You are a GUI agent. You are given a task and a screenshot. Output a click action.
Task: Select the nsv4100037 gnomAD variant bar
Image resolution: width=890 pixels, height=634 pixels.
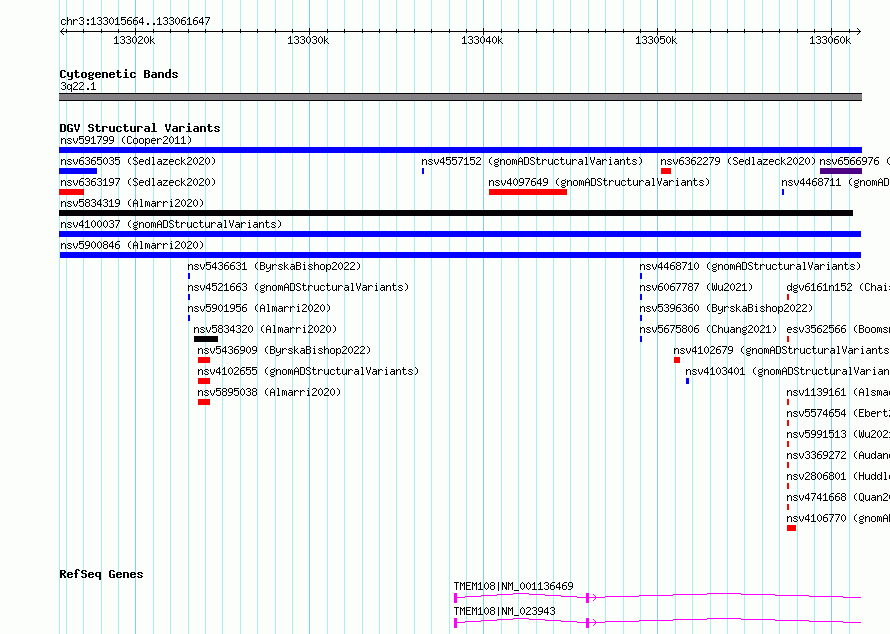460,234
